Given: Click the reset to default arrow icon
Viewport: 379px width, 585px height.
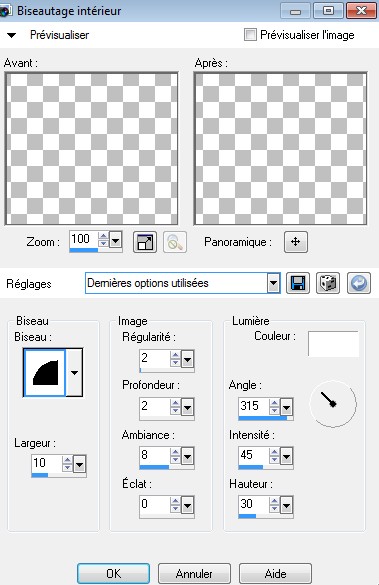Looking at the screenshot, I should coord(359,283).
